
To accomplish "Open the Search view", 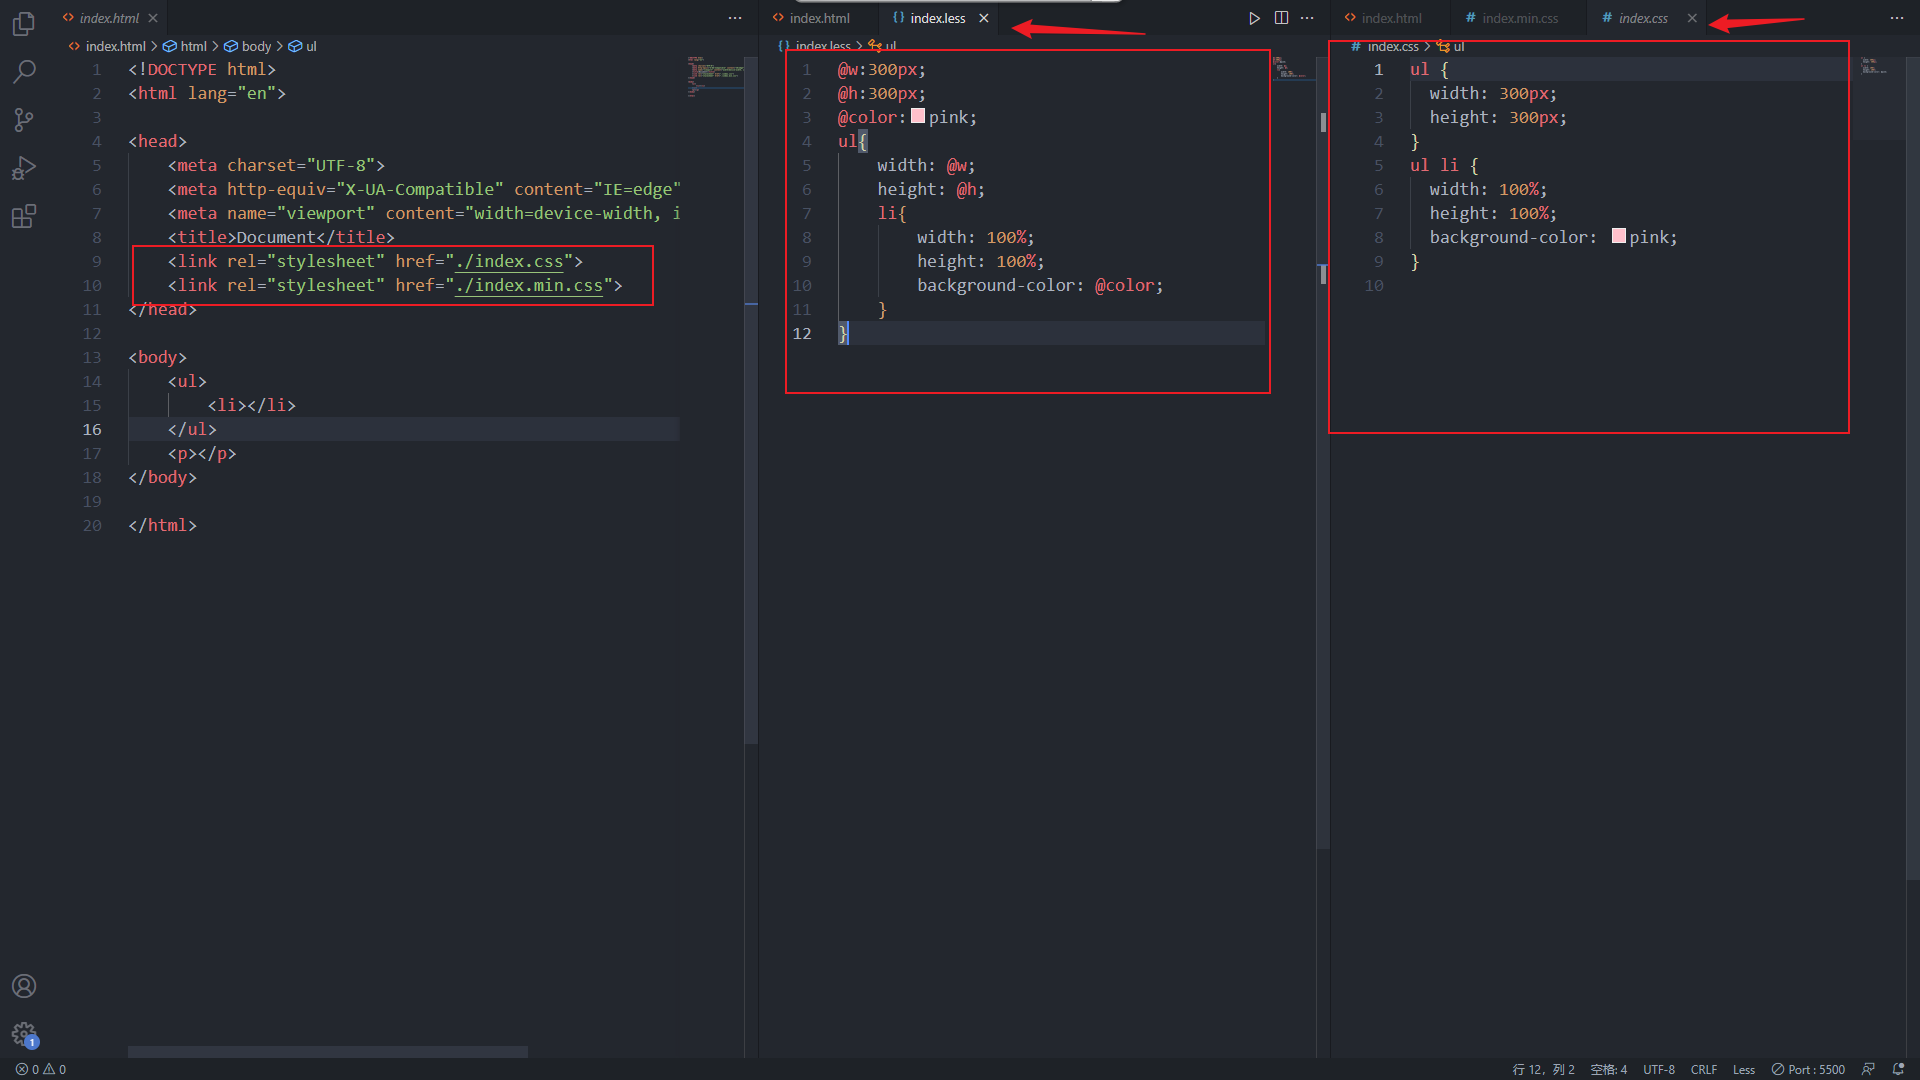I will (x=24, y=71).
